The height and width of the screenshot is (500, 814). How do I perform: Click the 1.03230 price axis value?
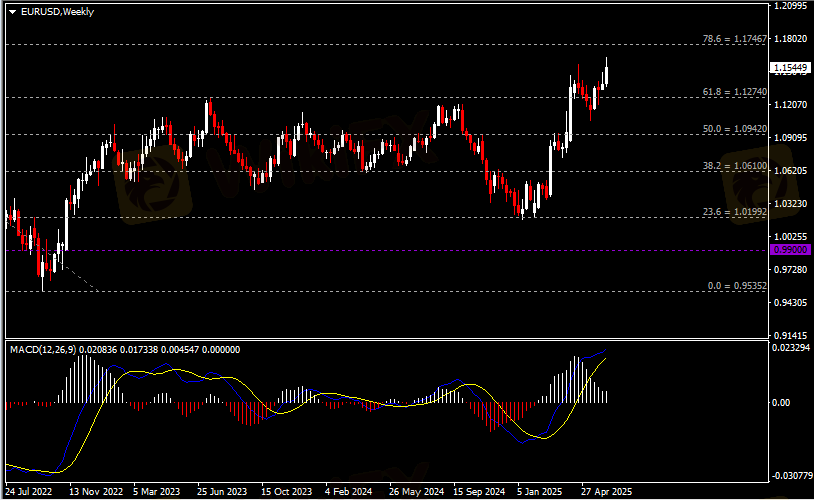(x=791, y=204)
